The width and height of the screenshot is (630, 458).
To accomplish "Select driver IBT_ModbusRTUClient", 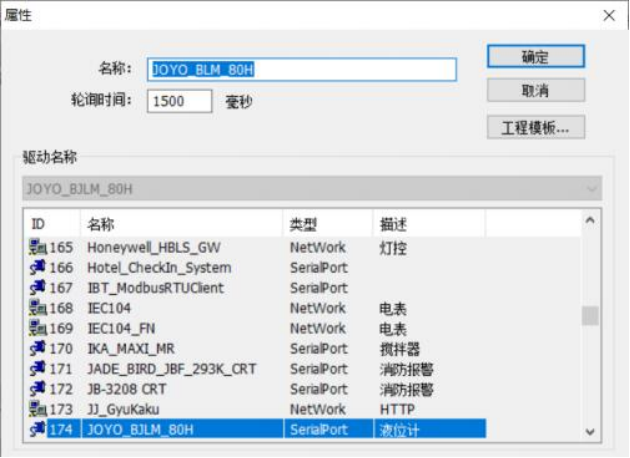I will click(x=156, y=288).
